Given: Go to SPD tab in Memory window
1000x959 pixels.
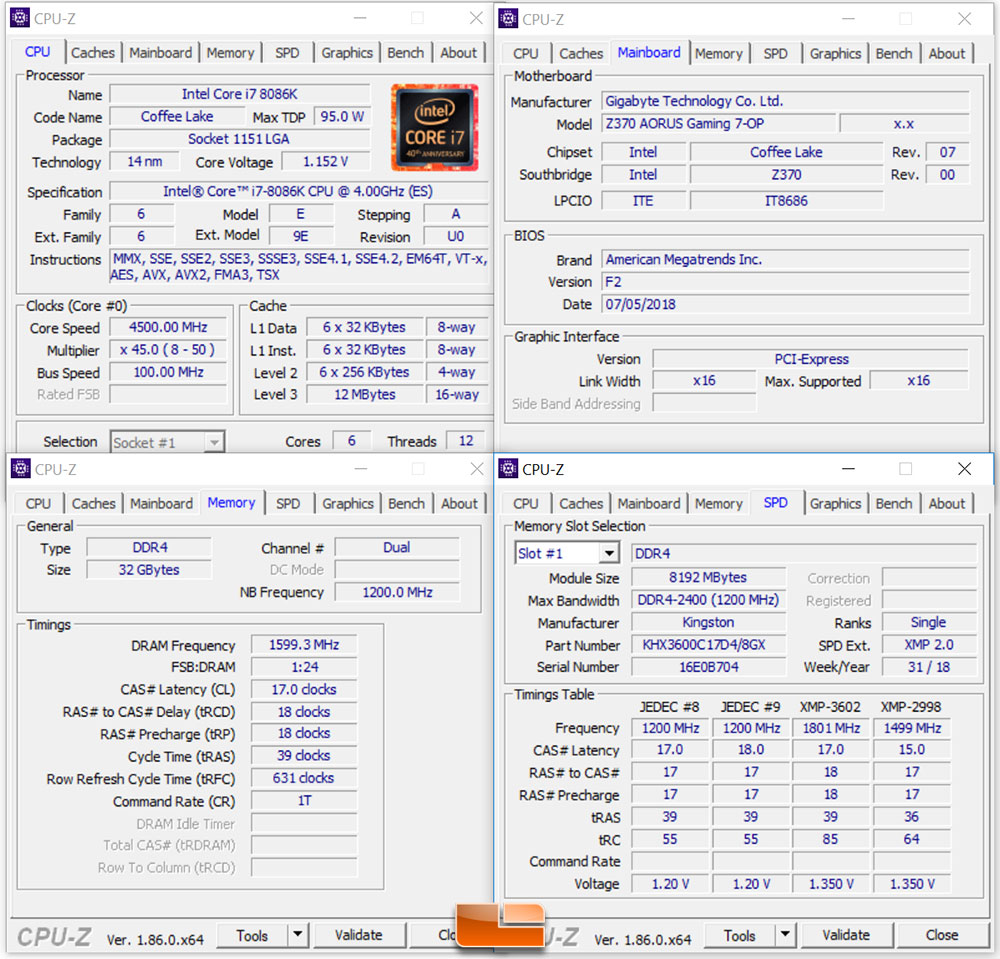Looking at the screenshot, I should tap(288, 504).
